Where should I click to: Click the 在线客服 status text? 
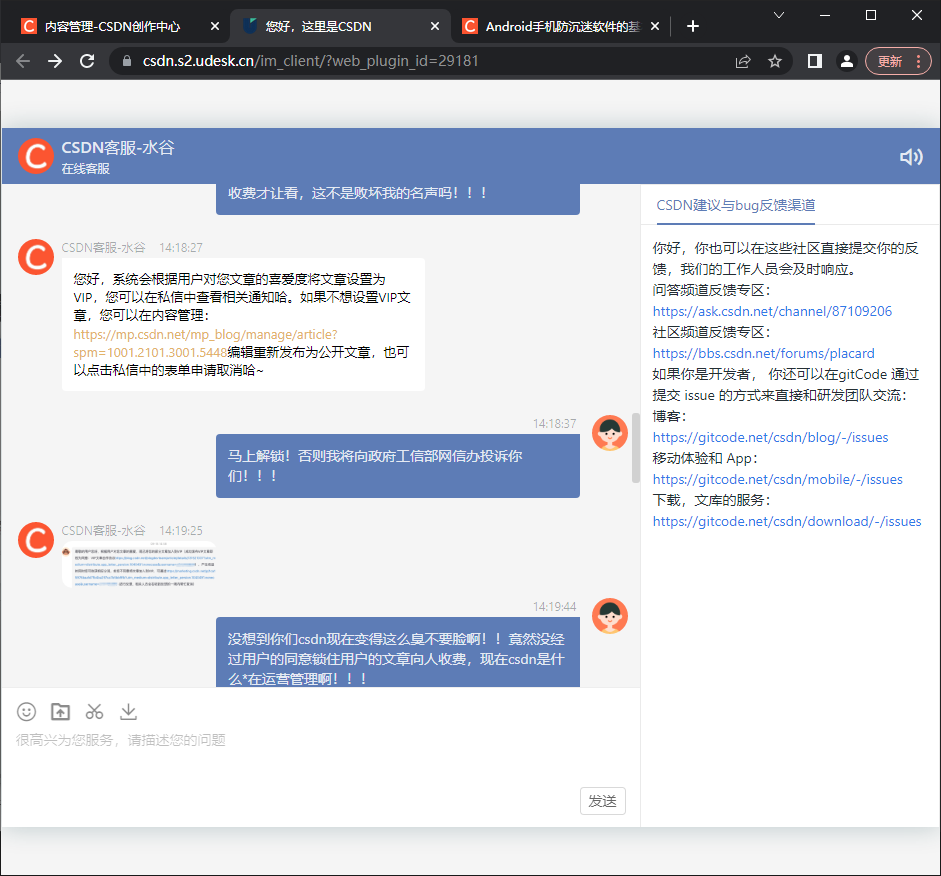pyautogui.click(x=85, y=169)
